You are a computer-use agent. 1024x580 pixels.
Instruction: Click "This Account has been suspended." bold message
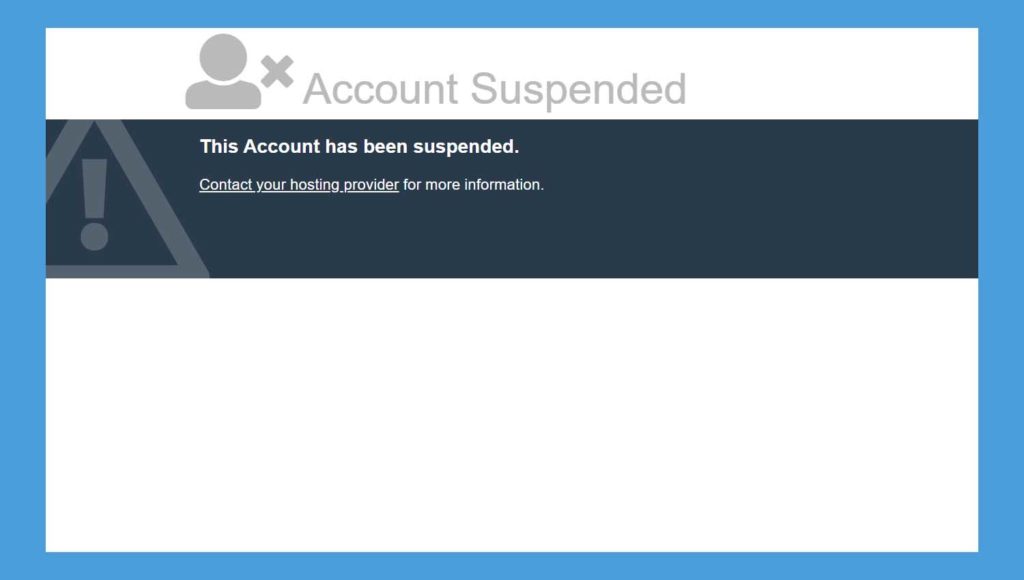click(x=359, y=147)
